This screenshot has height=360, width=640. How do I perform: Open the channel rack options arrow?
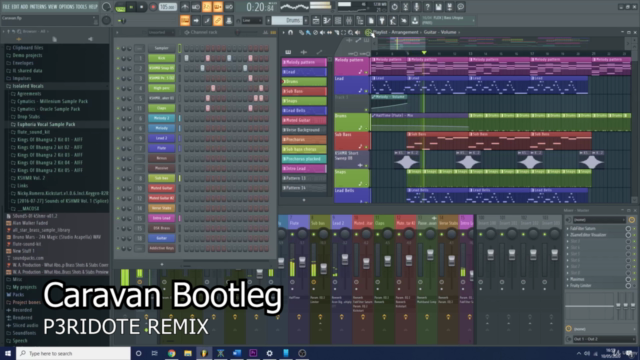coord(118,32)
